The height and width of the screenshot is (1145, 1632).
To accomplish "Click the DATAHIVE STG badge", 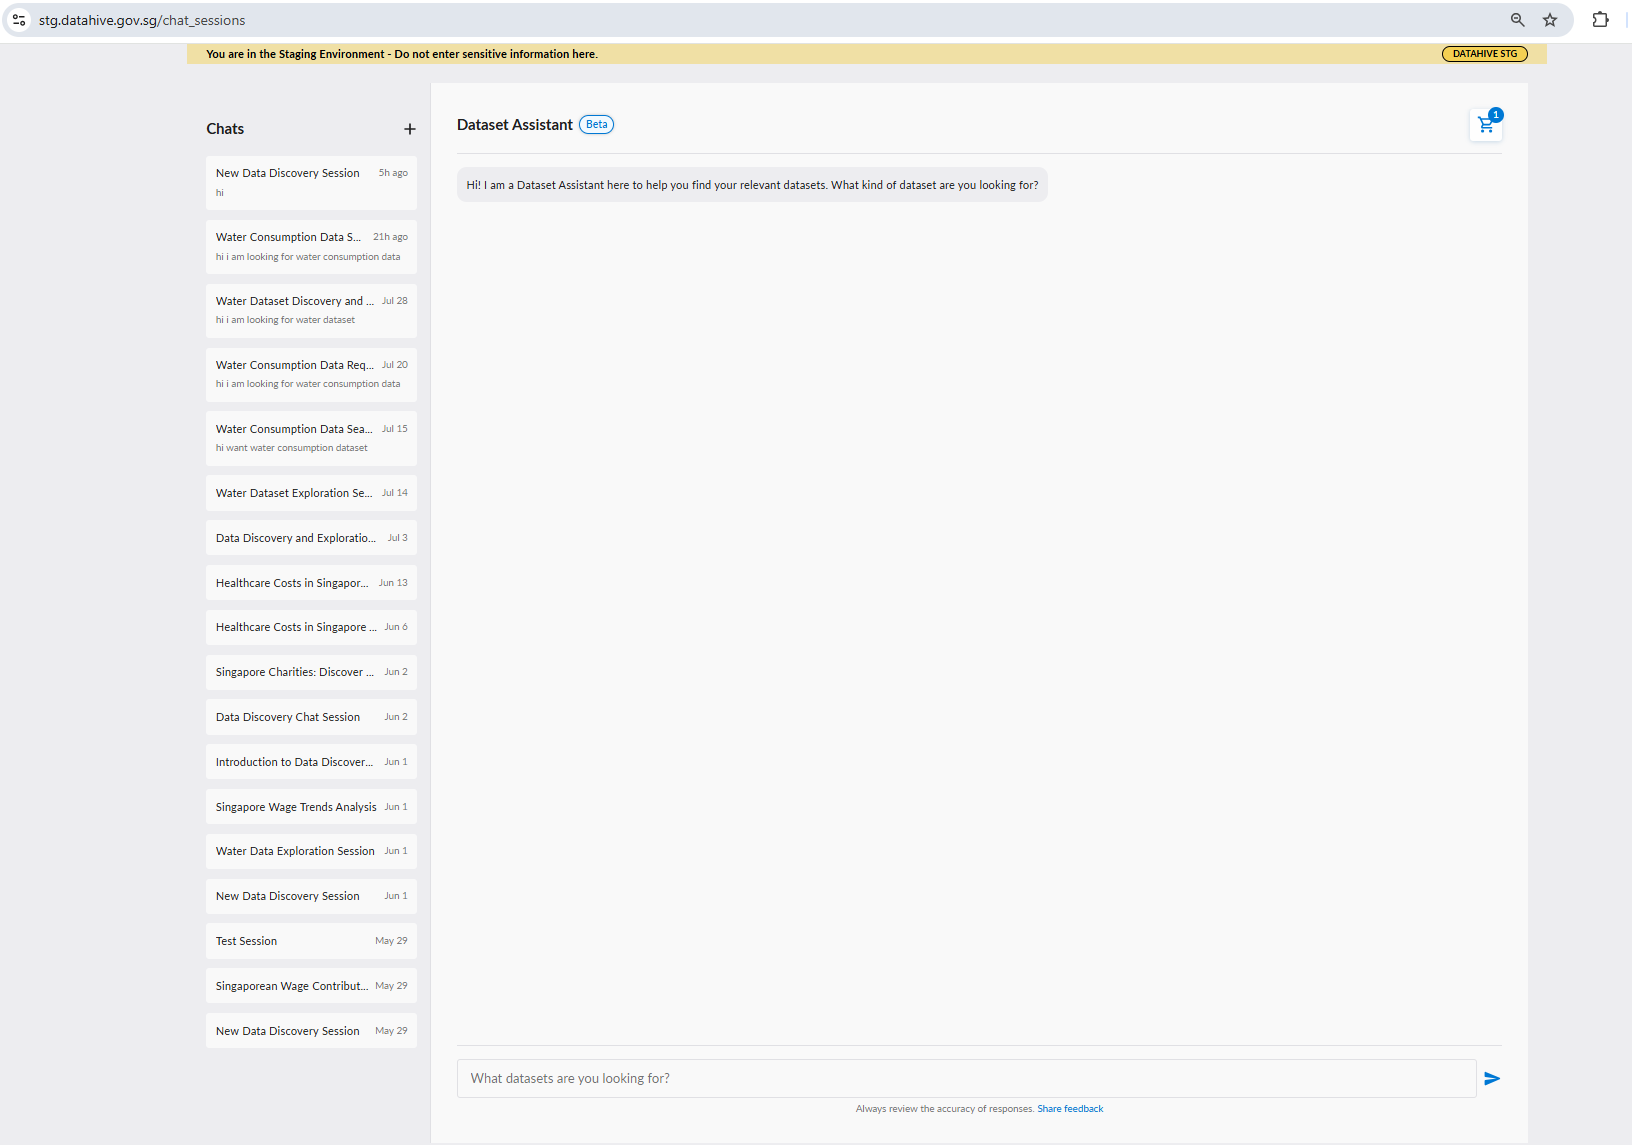I will coord(1485,54).
